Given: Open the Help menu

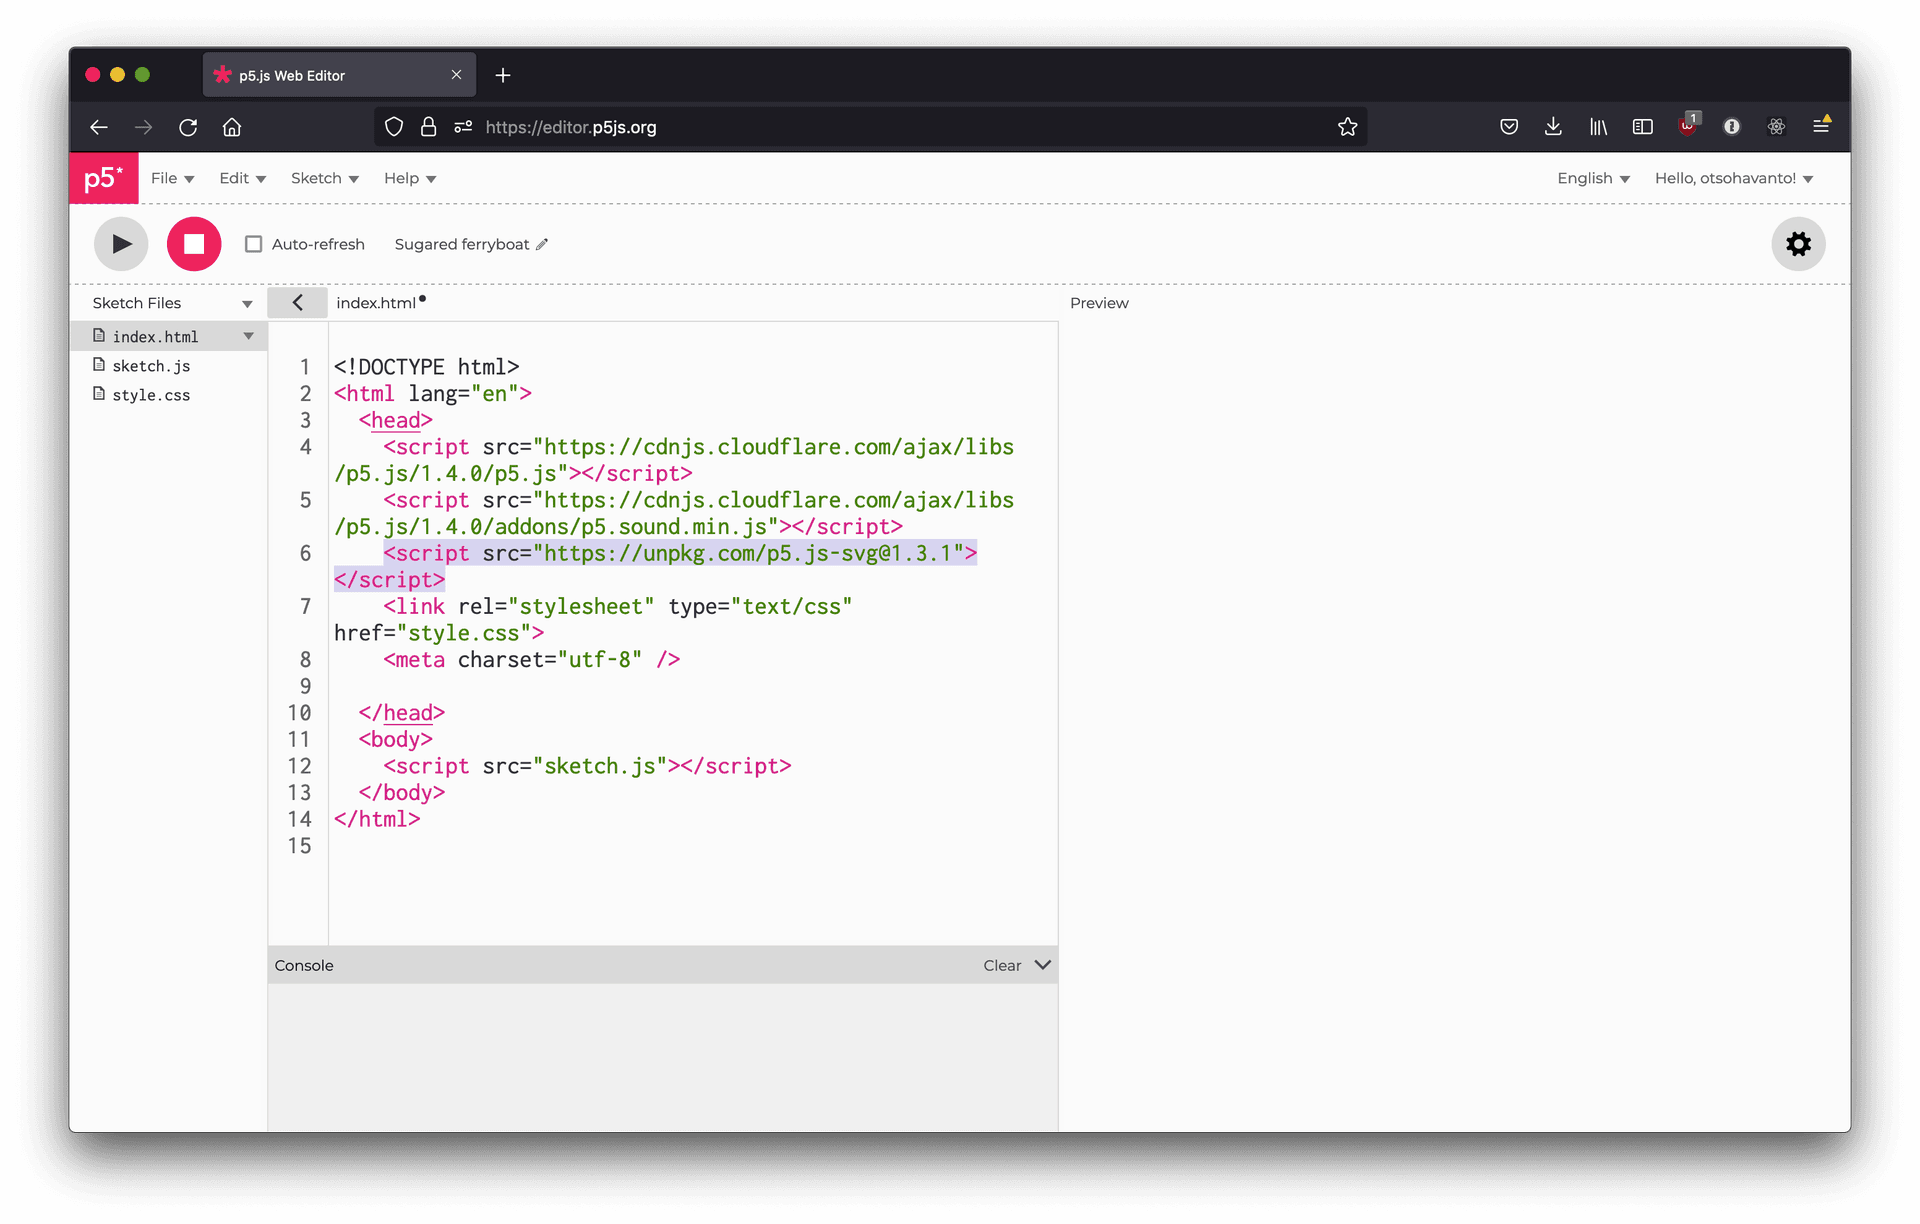Looking at the screenshot, I should coord(406,178).
